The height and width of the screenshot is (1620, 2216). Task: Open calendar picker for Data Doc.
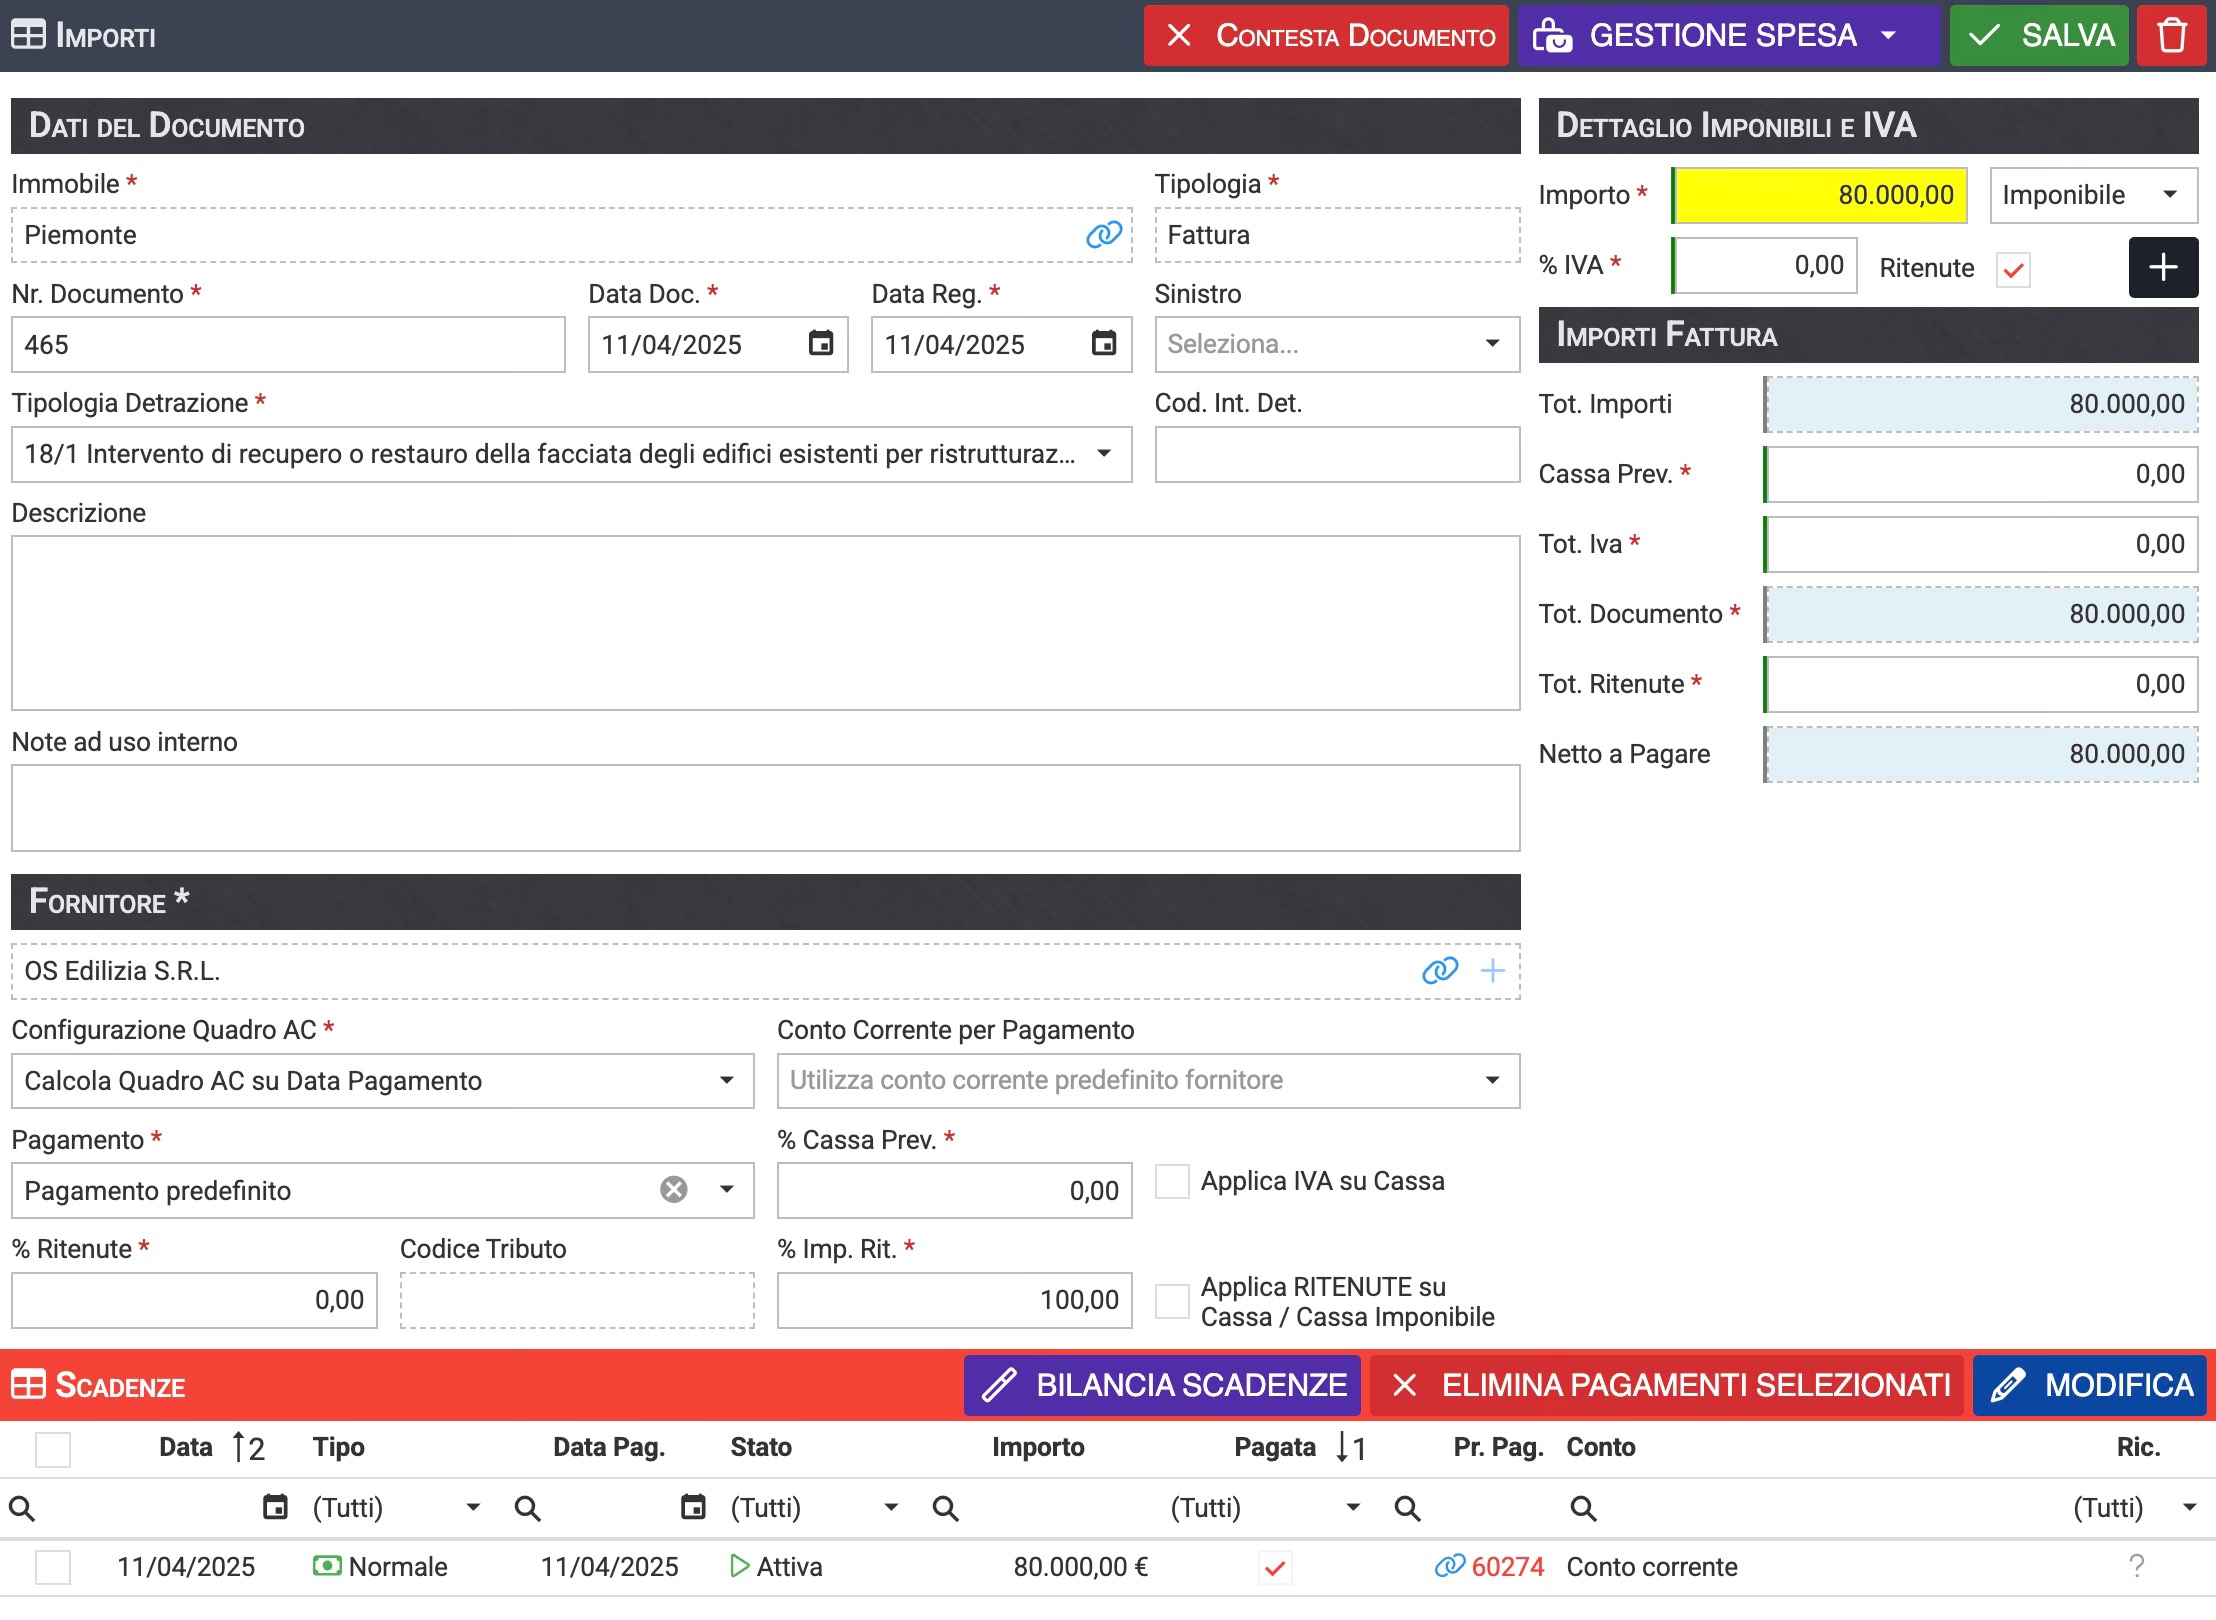pyautogui.click(x=820, y=344)
